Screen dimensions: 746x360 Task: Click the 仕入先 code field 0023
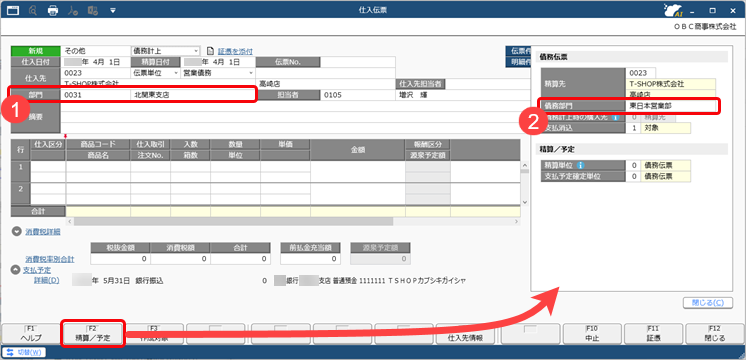click(x=96, y=73)
